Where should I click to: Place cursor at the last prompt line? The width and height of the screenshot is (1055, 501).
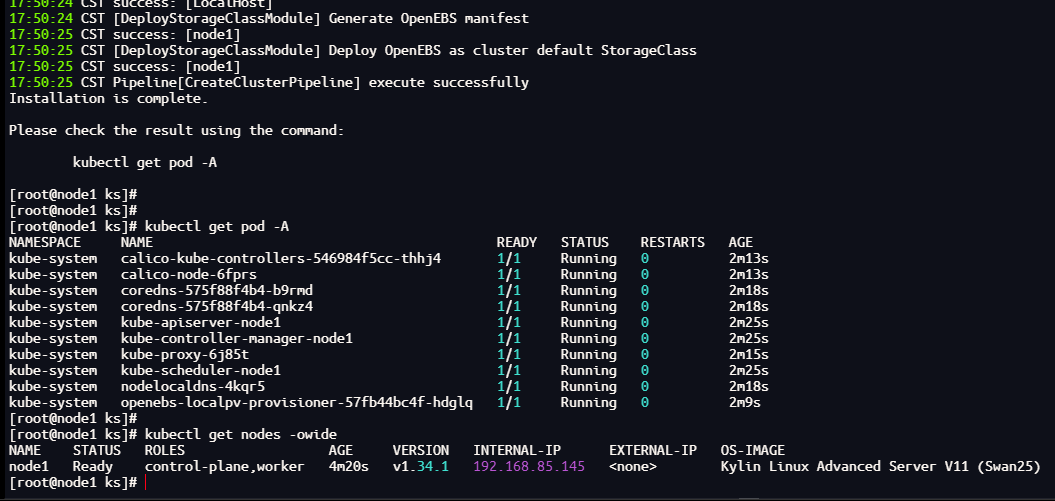146,483
